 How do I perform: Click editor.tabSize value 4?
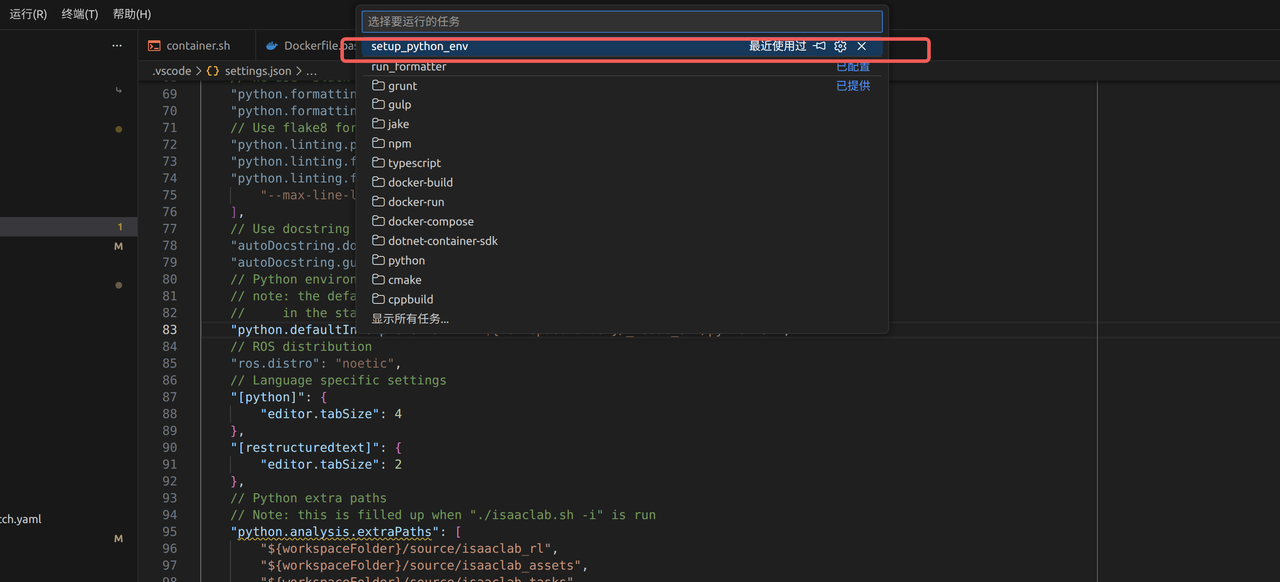click(x=398, y=414)
